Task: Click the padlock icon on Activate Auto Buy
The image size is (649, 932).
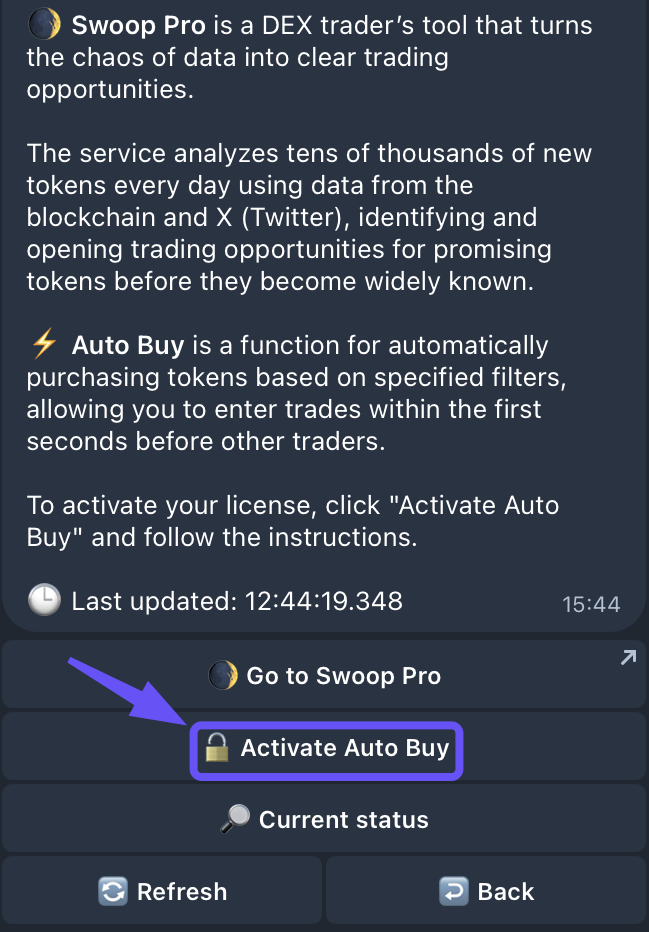Action: tap(216, 748)
